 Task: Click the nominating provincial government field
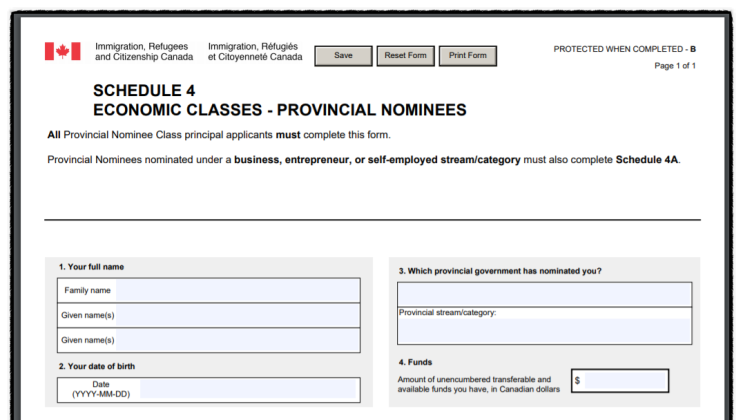[544, 294]
